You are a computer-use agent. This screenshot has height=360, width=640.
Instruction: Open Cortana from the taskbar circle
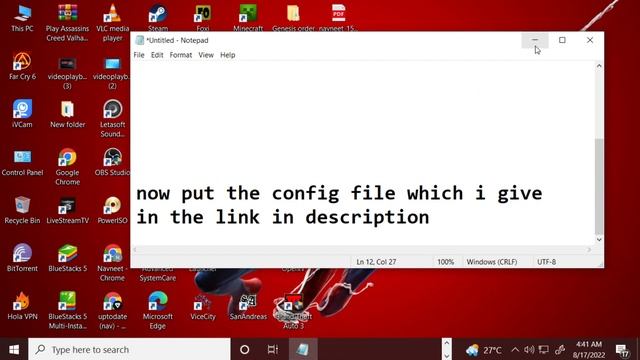244,349
